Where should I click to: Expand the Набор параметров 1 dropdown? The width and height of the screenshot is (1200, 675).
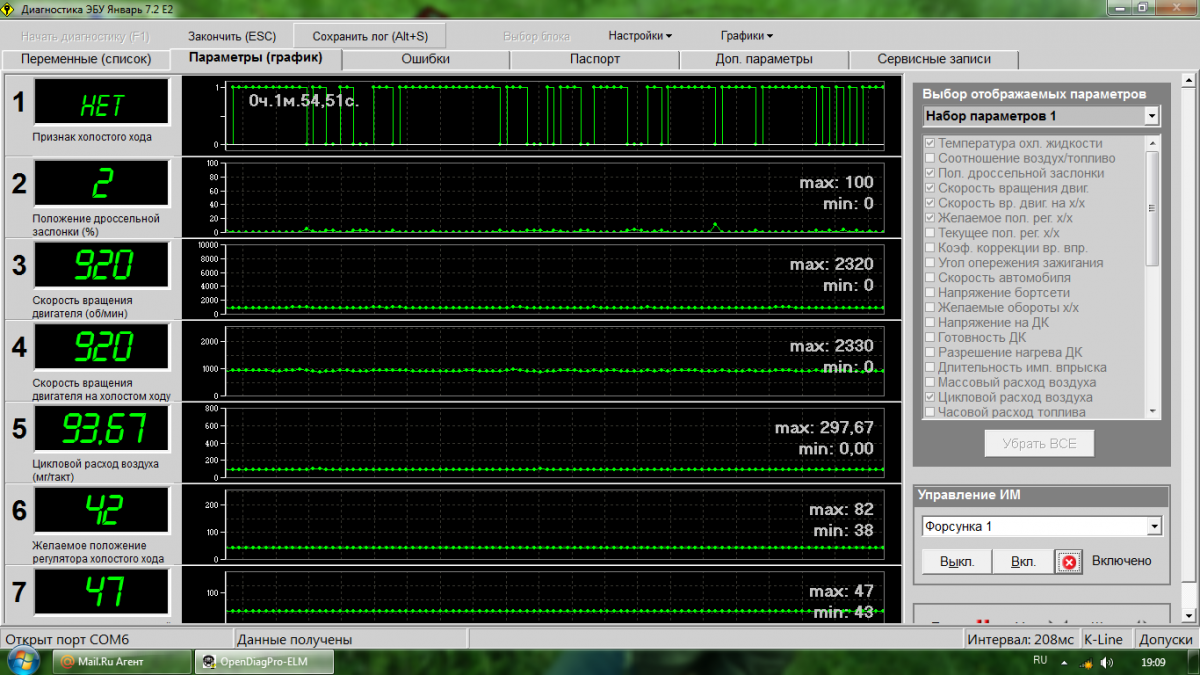point(1152,117)
